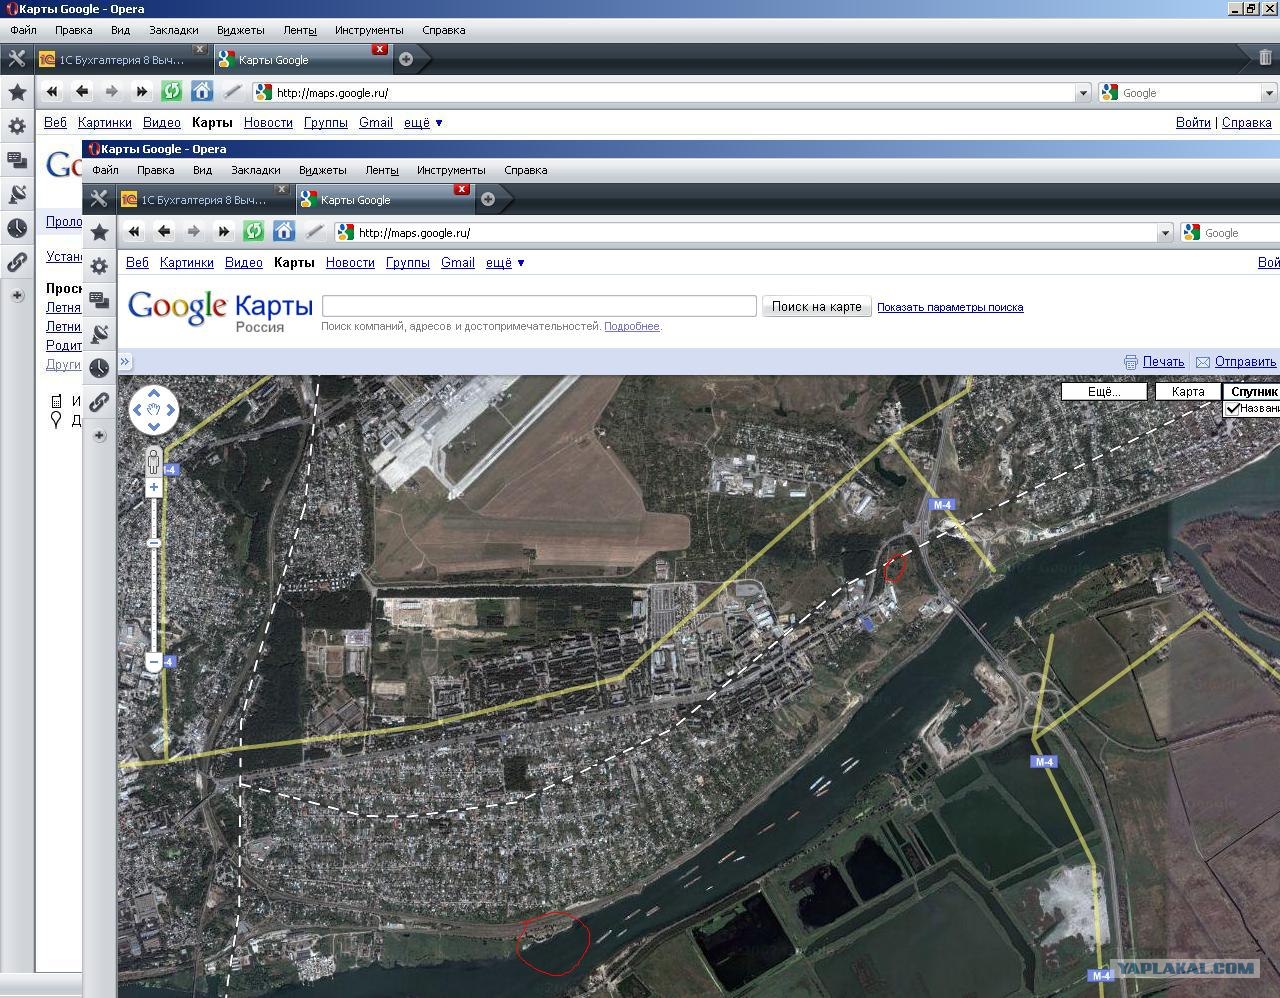Switch map to Спутник satellite view
Image resolution: width=1280 pixels, height=998 pixels.
tap(1251, 391)
